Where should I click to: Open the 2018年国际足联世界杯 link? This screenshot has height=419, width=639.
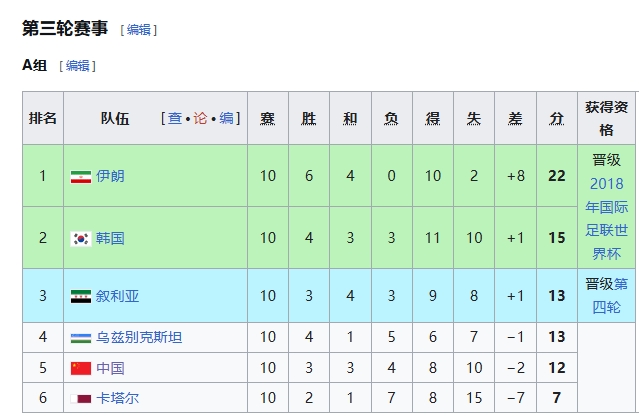(x=606, y=220)
